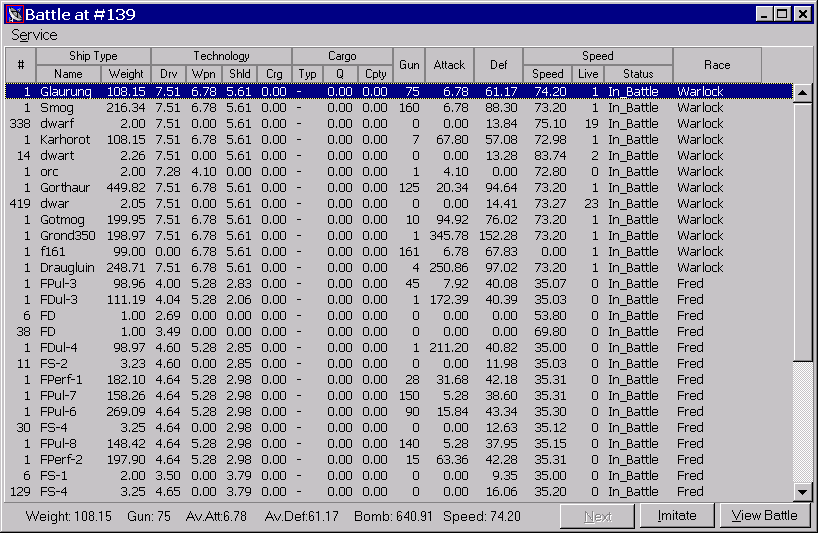
Task: Click the Cpty column header
Action: [x=376, y=74]
